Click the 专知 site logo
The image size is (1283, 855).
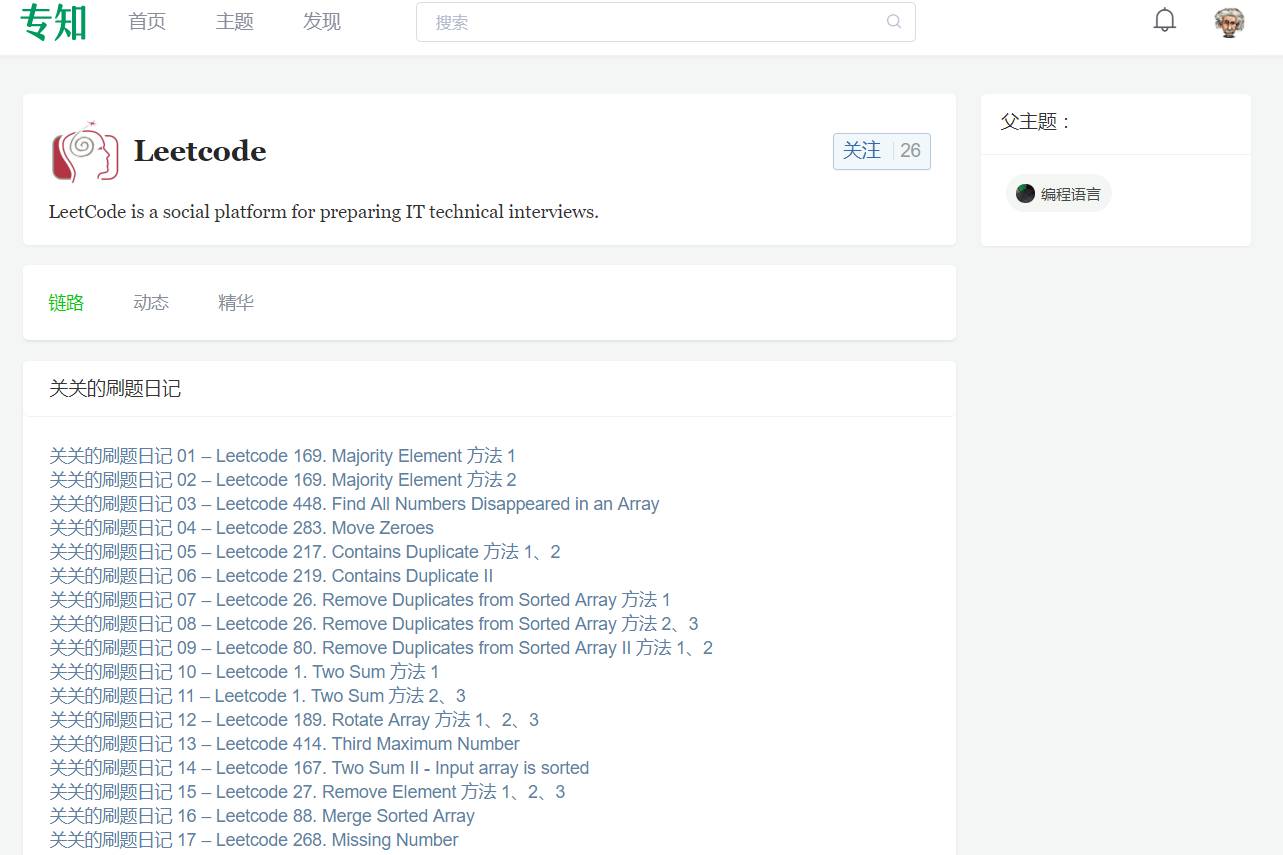coord(54,22)
